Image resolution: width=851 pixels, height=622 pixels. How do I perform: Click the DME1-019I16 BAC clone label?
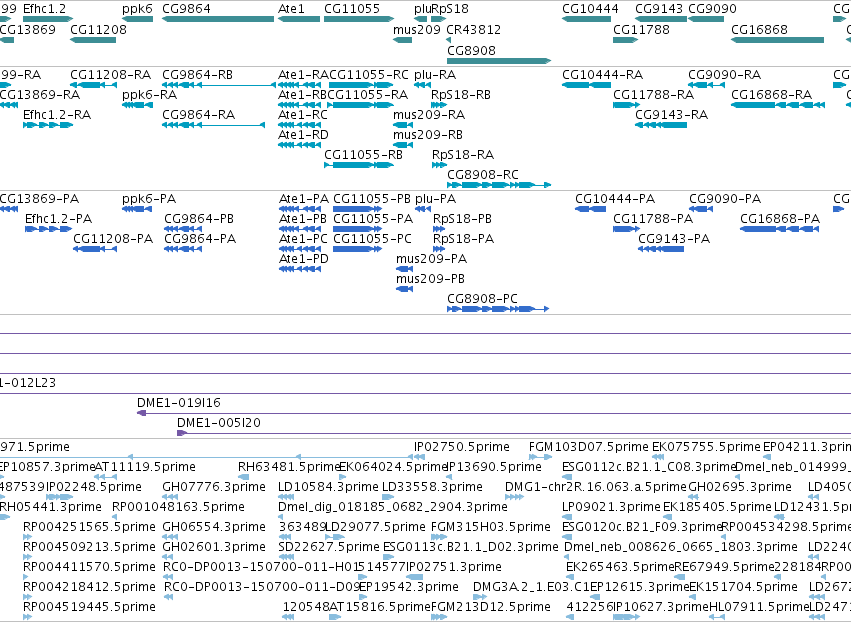[x=179, y=403]
